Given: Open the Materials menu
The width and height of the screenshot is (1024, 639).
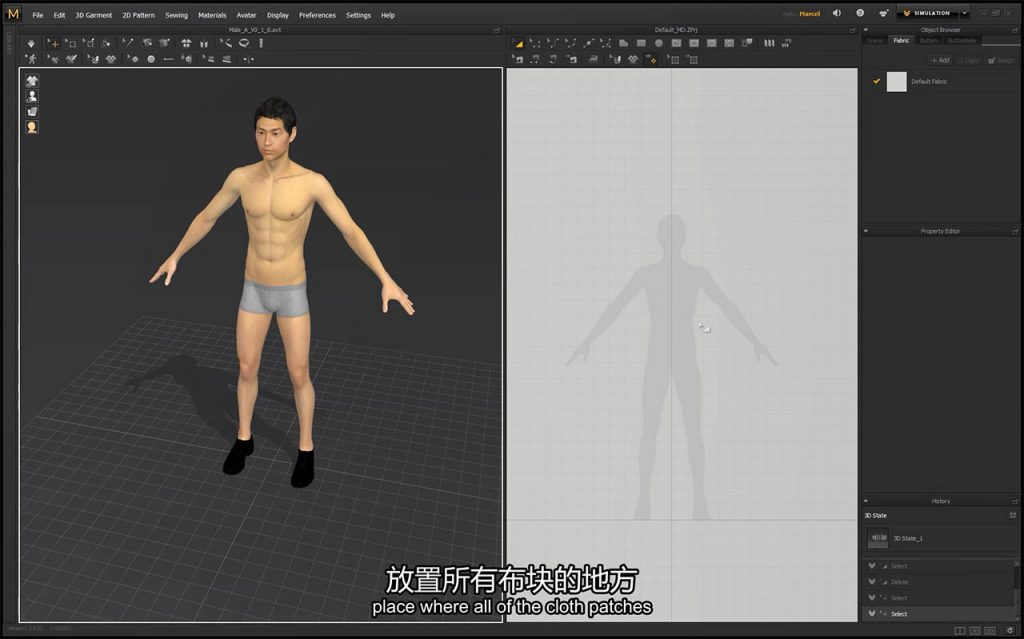Looking at the screenshot, I should click(x=212, y=15).
